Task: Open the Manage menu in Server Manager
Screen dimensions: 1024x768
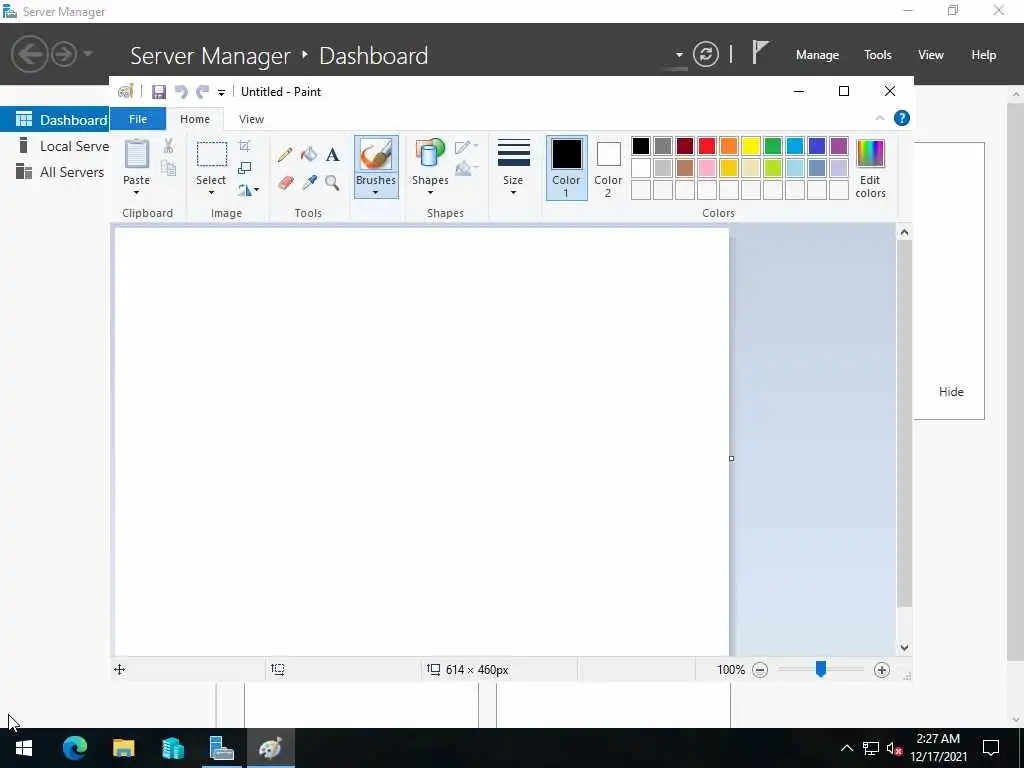Action: tap(817, 55)
